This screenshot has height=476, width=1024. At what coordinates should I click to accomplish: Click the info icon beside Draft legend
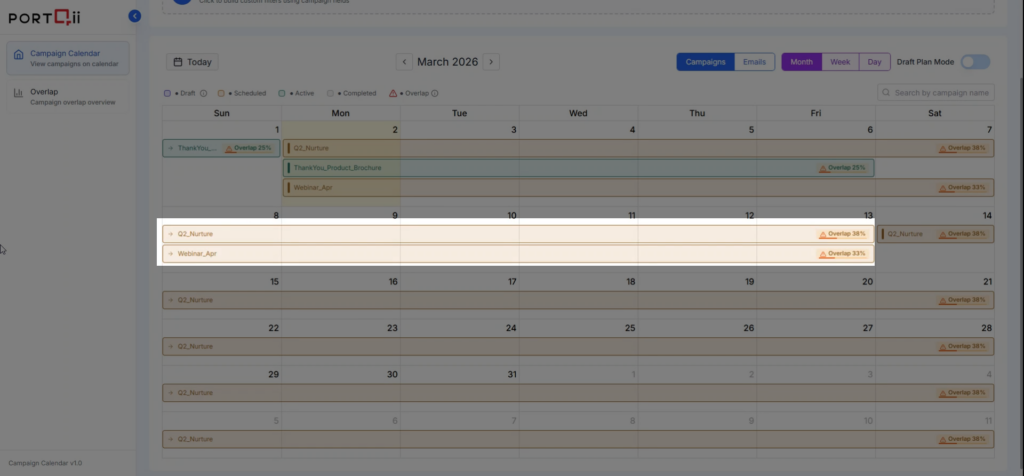pos(203,93)
